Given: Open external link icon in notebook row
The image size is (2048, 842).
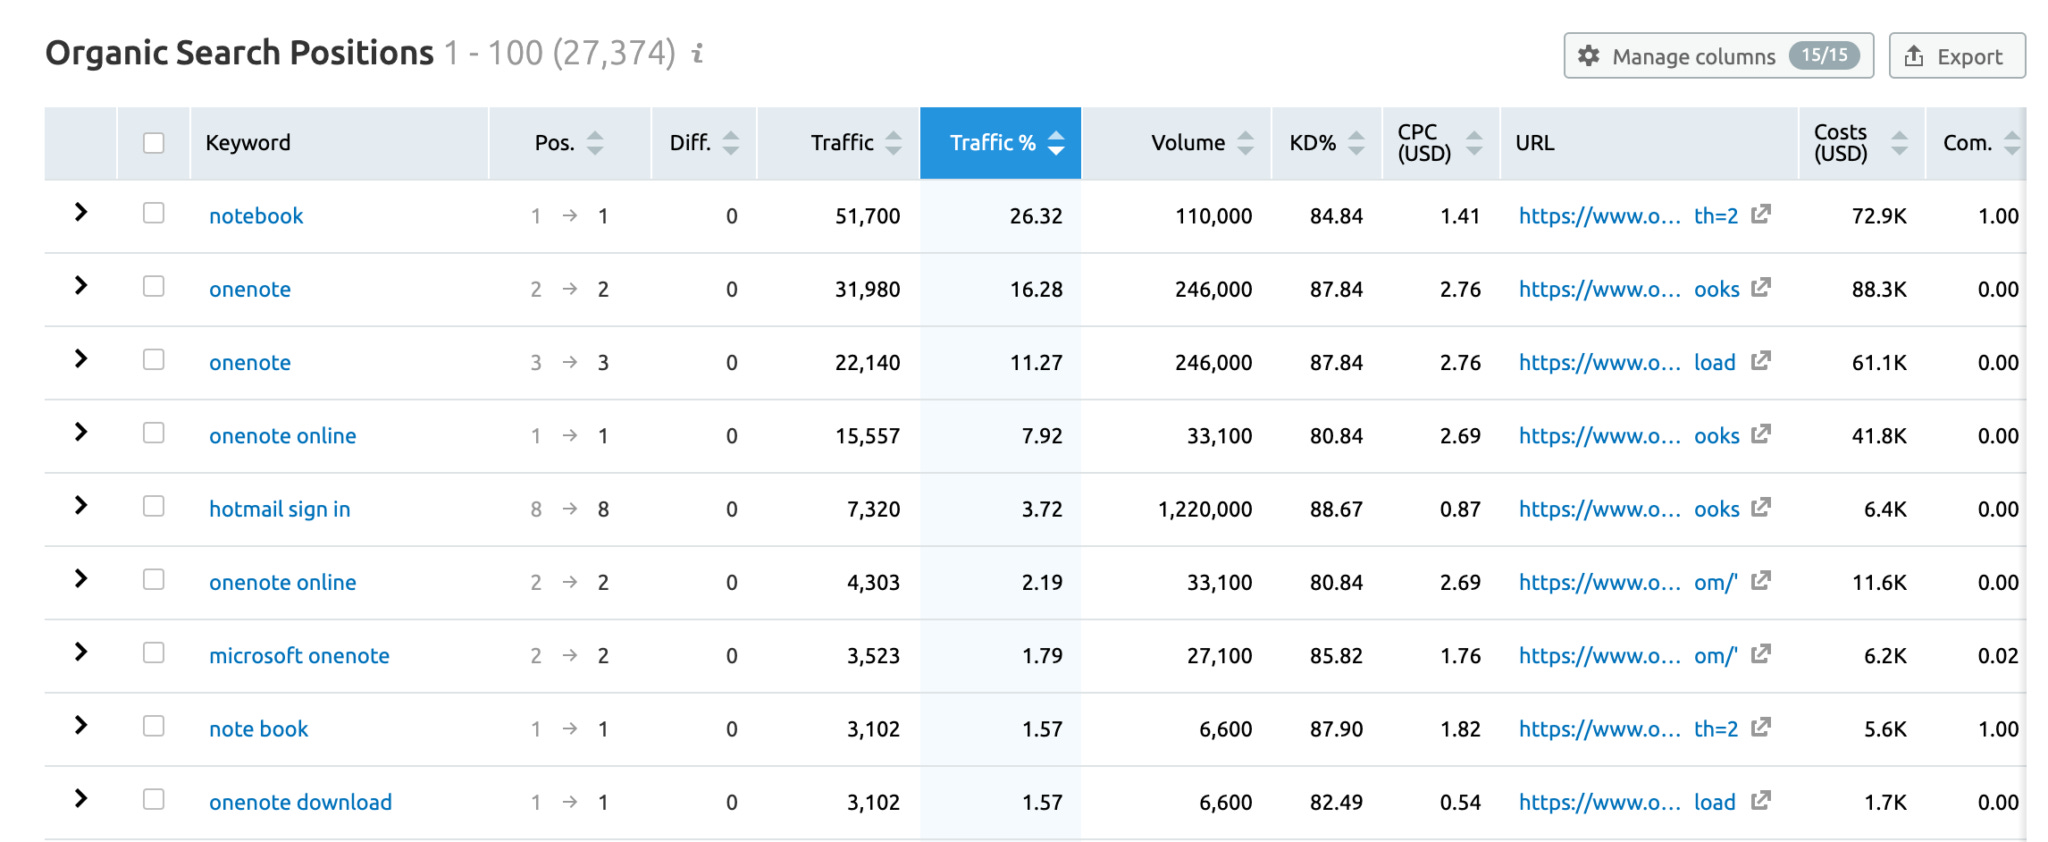Looking at the screenshot, I should pyautogui.click(x=1761, y=214).
